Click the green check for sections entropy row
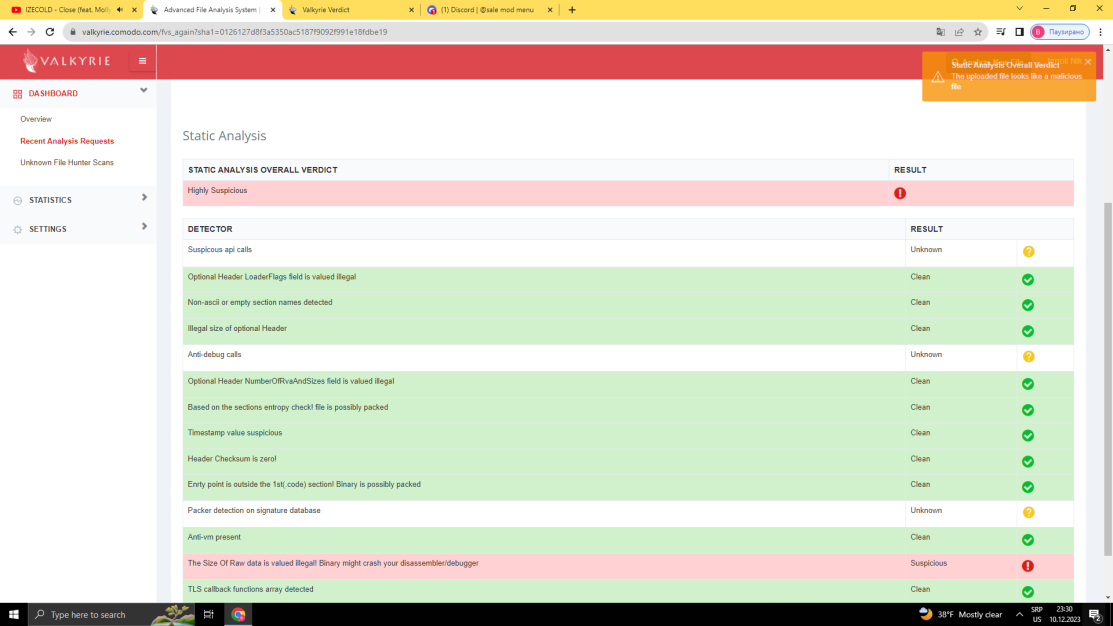This screenshot has width=1113, height=626. 1028,410
